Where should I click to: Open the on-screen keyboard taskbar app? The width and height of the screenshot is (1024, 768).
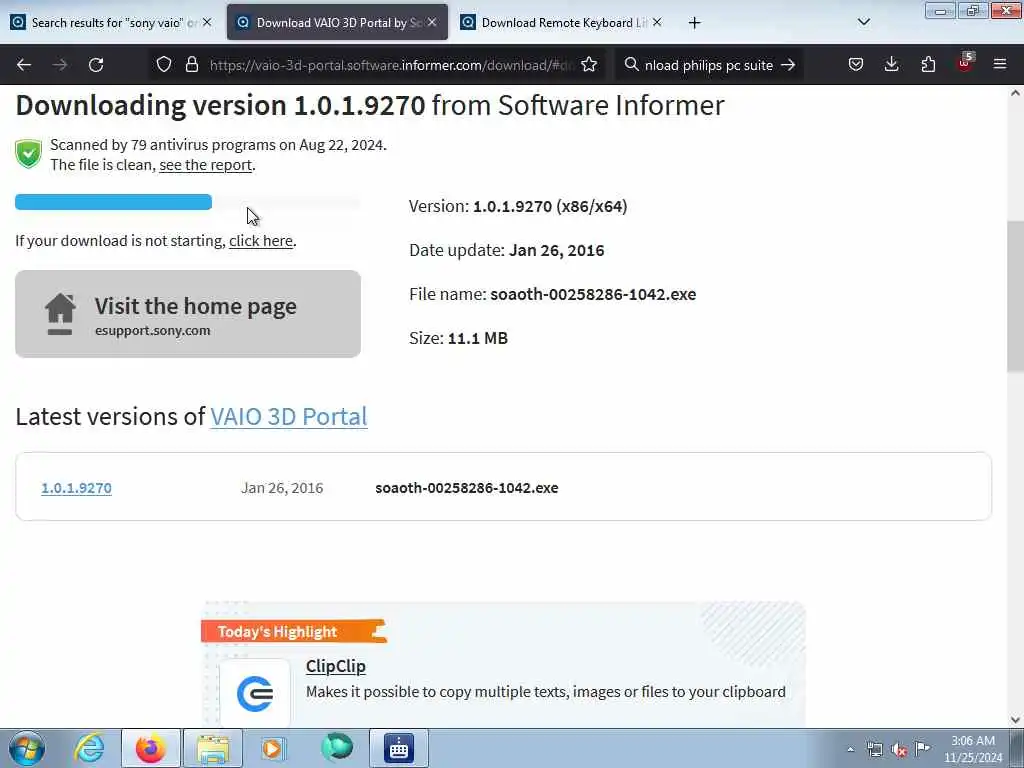click(x=399, y=748)
